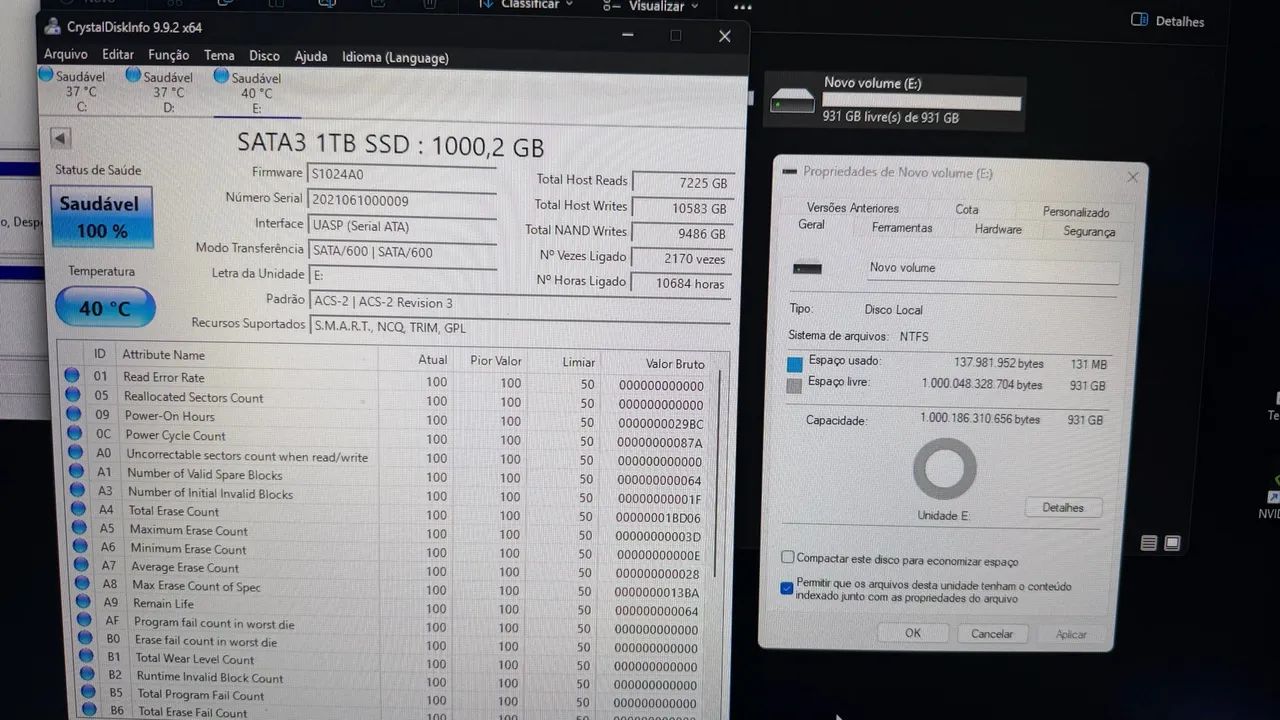Click Total Host Writes value 10583 GB

click(x=682, y=208)
